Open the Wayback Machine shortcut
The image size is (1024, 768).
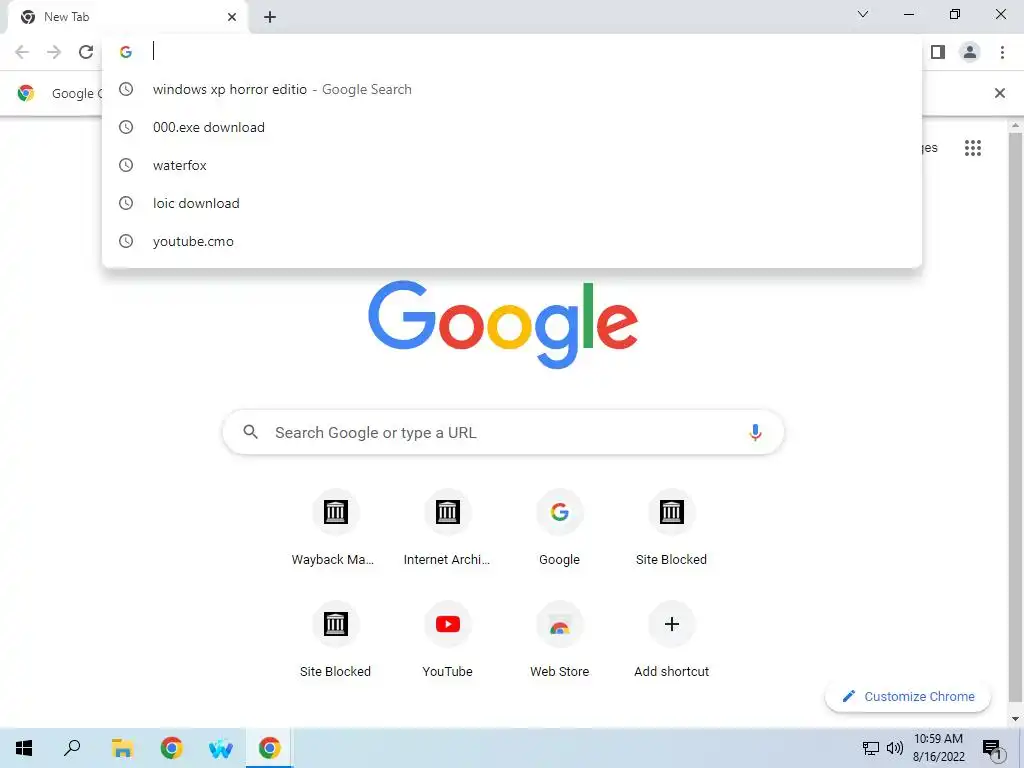(335, 528)
